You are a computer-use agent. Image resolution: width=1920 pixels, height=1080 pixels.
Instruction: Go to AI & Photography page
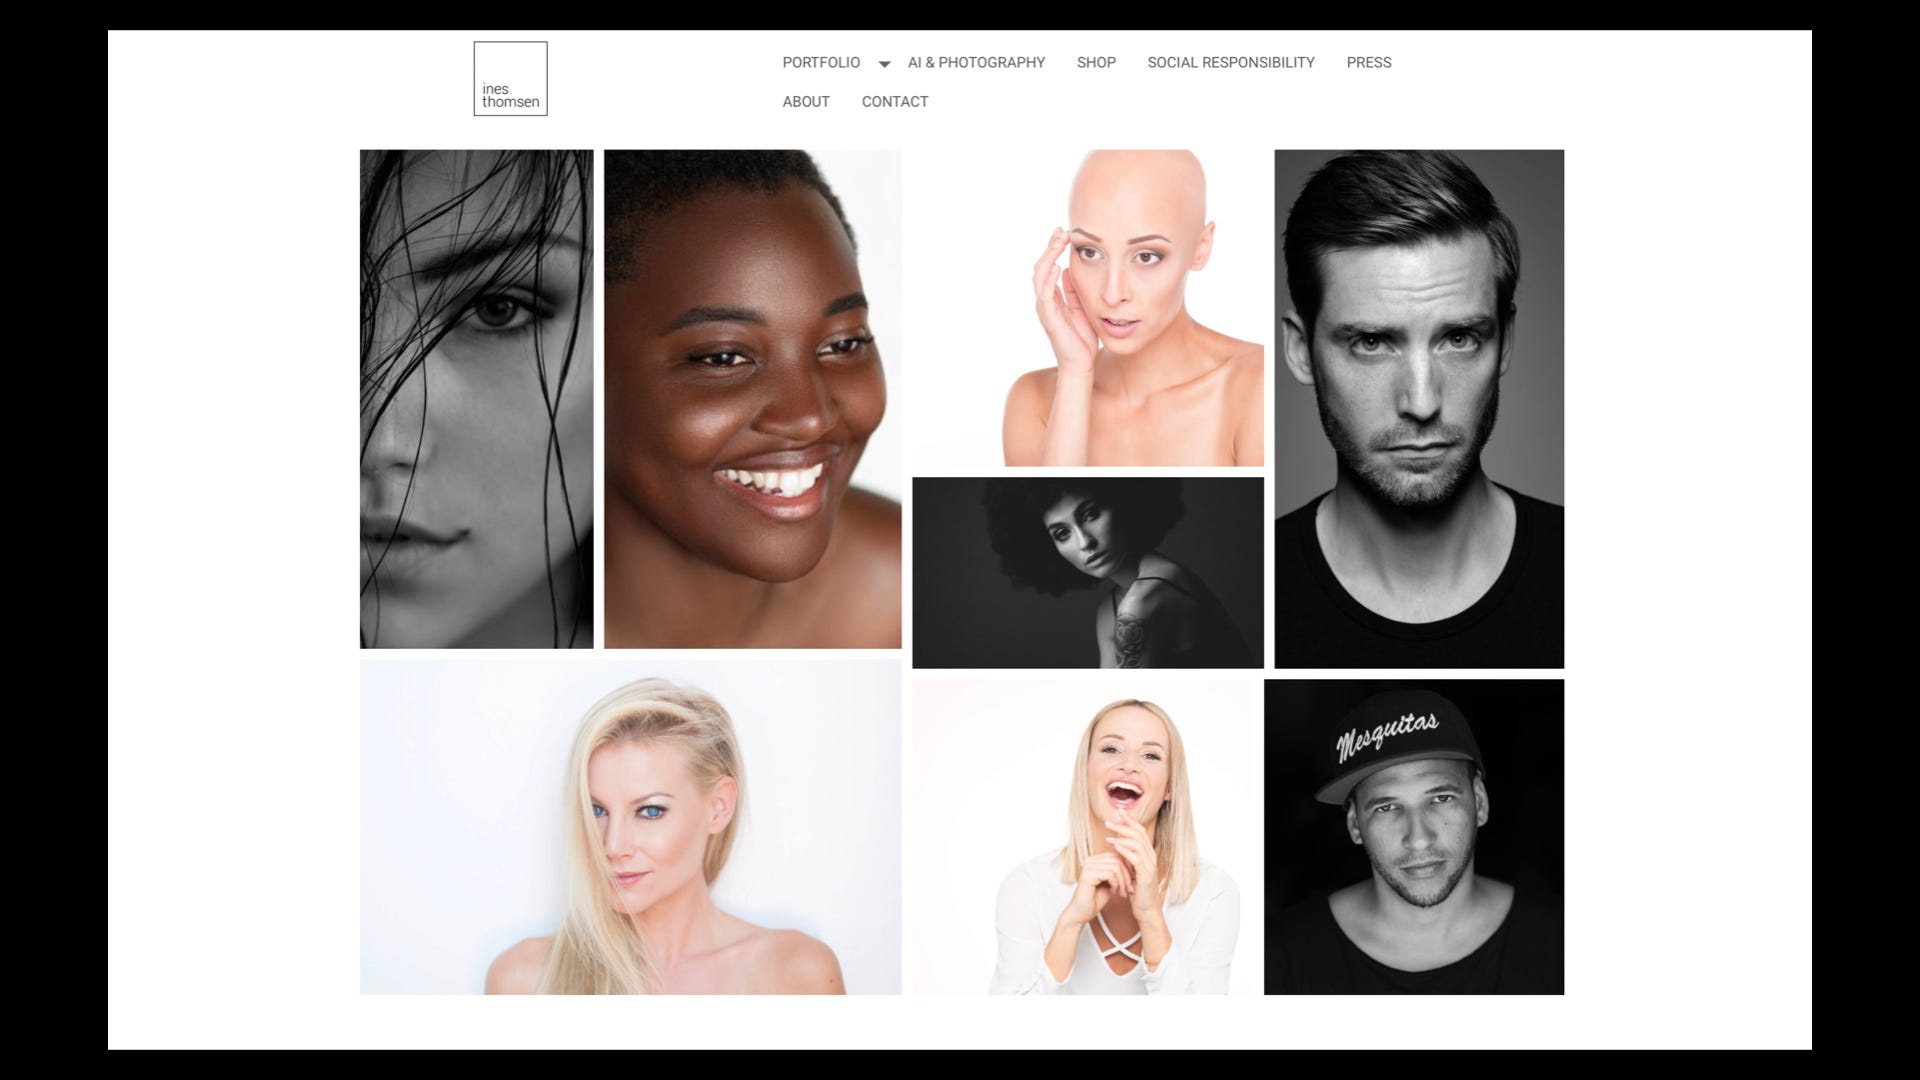click(x=976, y=62)
